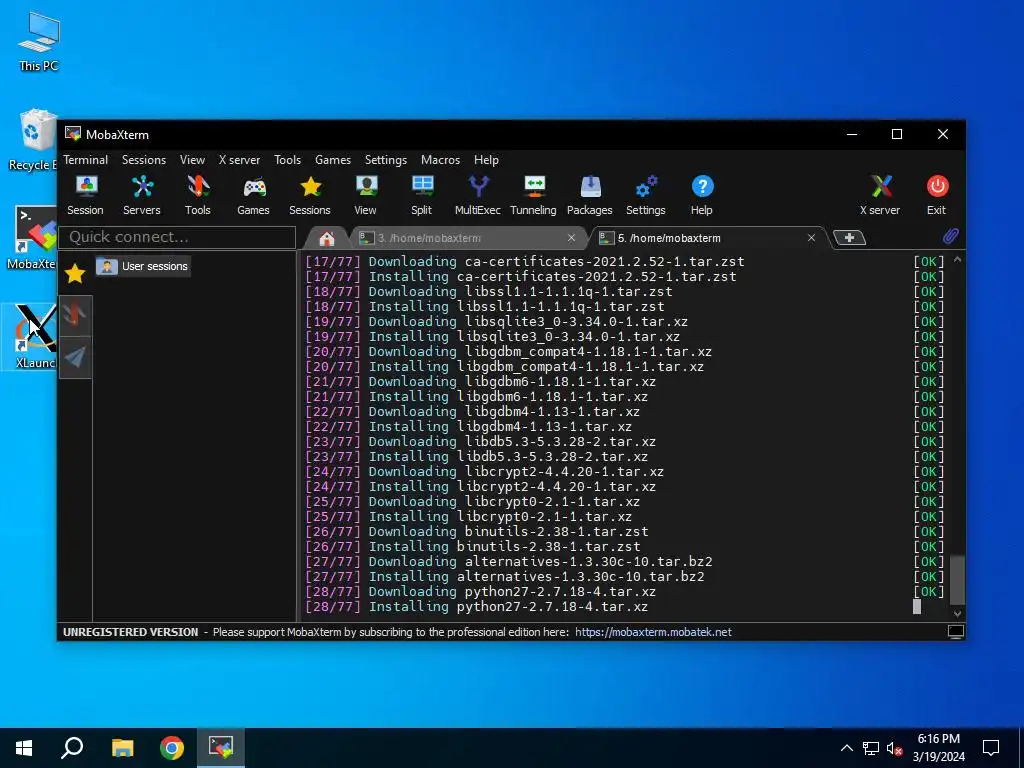
Task: Open the Tools menu
Action: [287, 160]
